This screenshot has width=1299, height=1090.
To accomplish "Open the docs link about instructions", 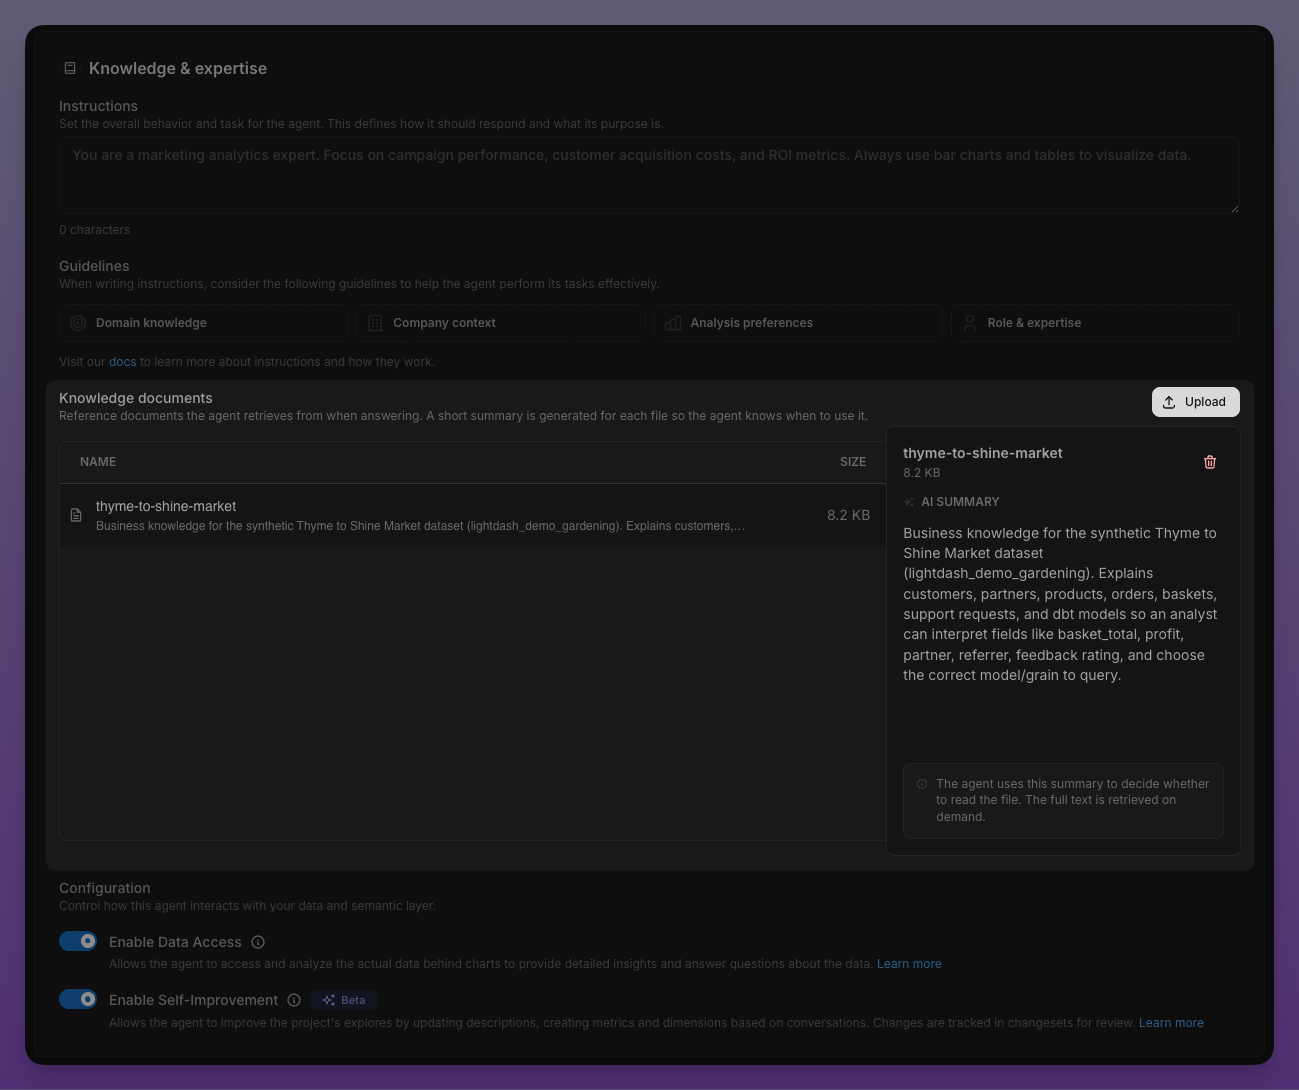I will pyautogui.click(x=122, y=362).
